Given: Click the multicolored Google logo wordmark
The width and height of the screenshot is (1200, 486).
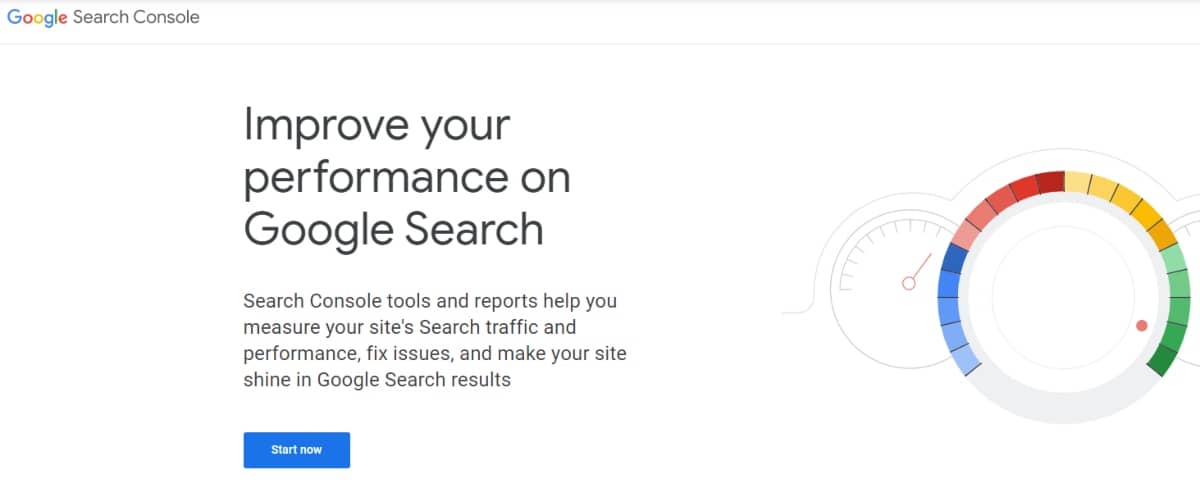Looking at the screenshot, I should coord(36,18).
